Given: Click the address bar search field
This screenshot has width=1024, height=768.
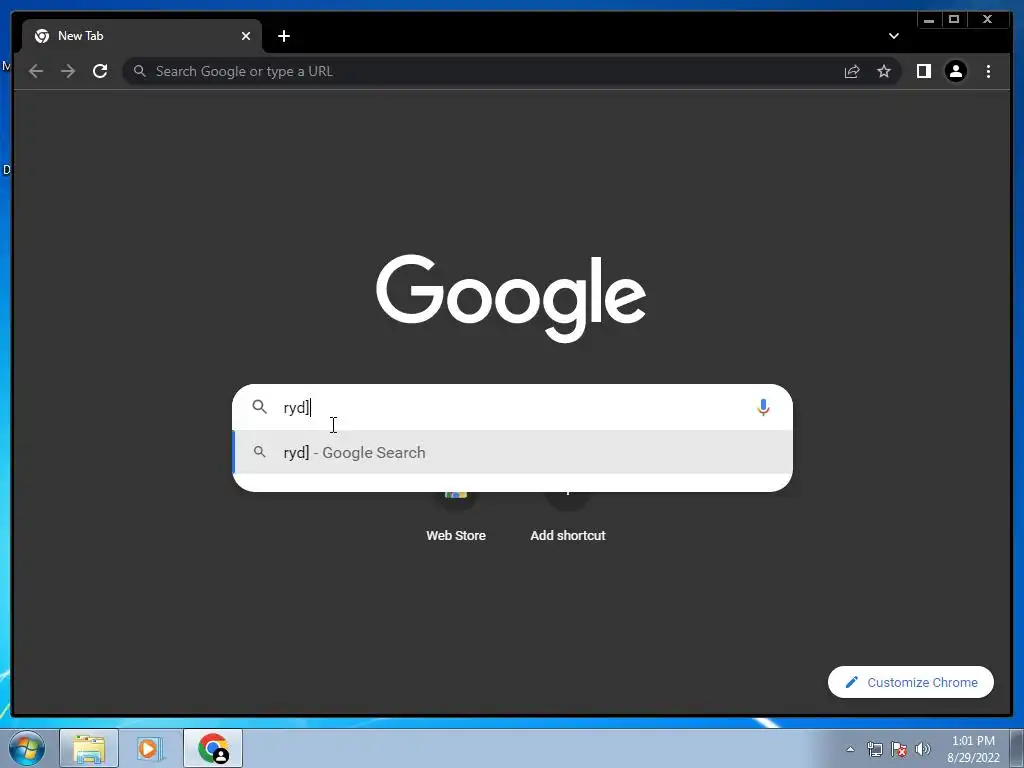Looking at the screenshot, I should click(x=483, y=71).
